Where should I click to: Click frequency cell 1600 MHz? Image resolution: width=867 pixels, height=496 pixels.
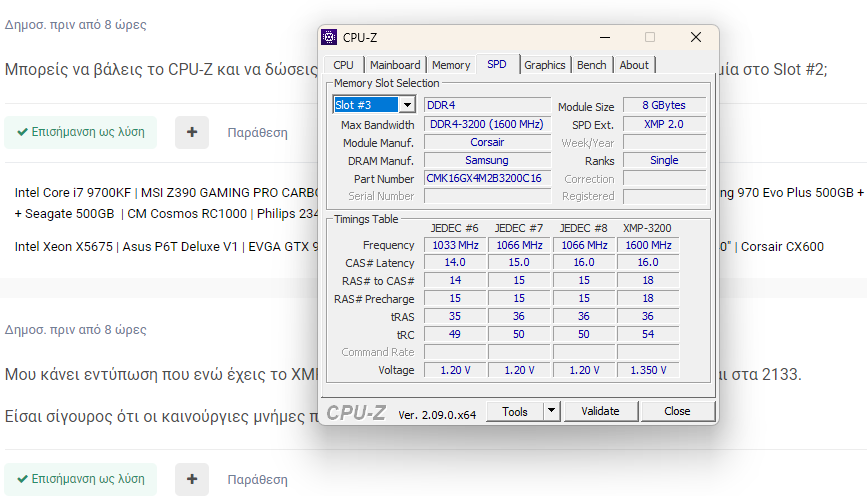(x=648, y=245)
